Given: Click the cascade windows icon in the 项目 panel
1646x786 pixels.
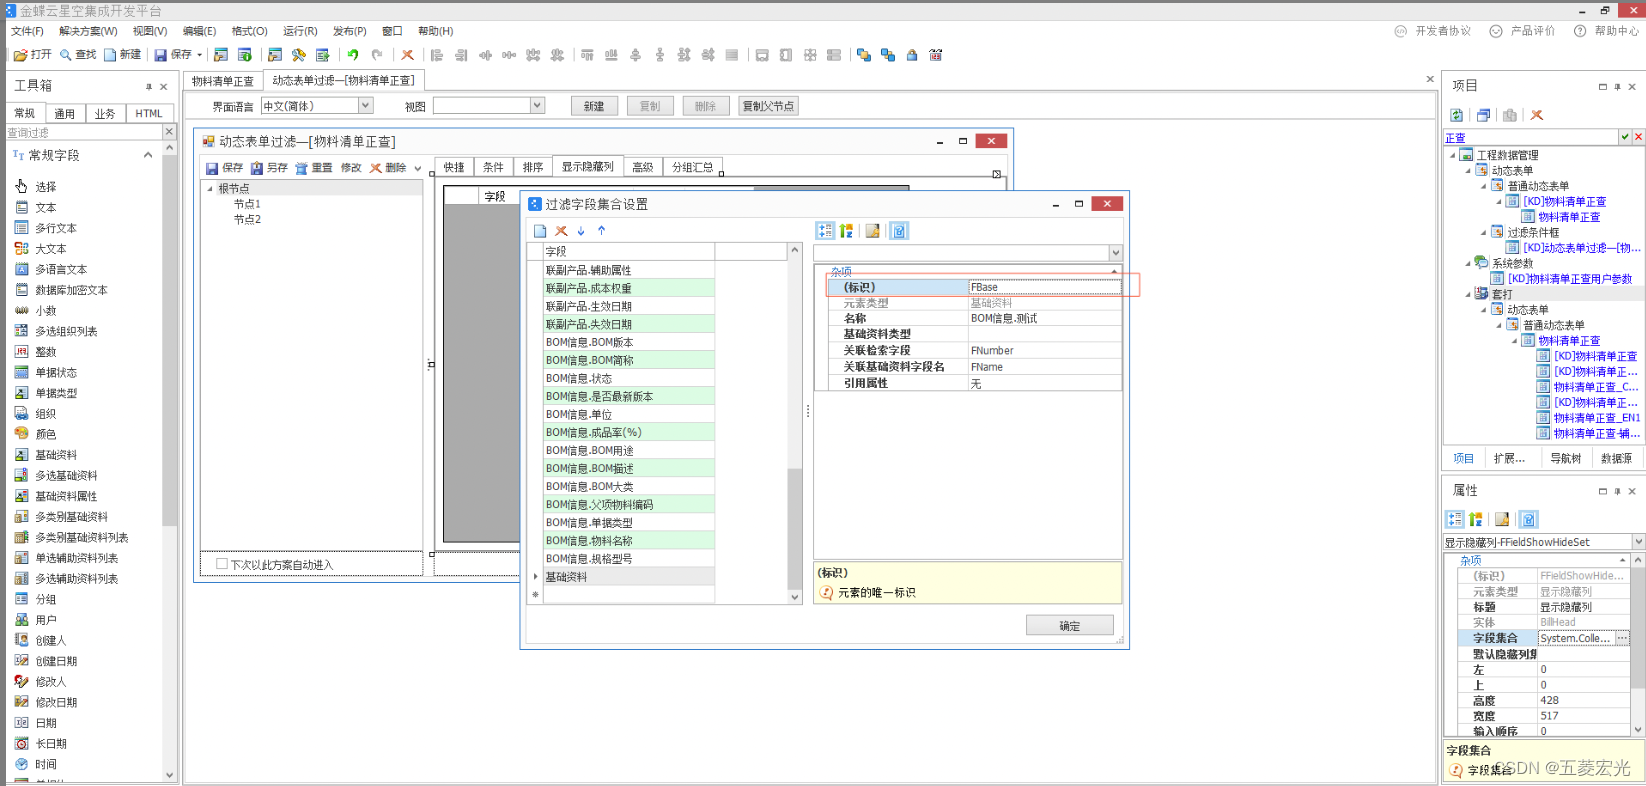Looking at the screenshot, I should (x=1483, y=115).
